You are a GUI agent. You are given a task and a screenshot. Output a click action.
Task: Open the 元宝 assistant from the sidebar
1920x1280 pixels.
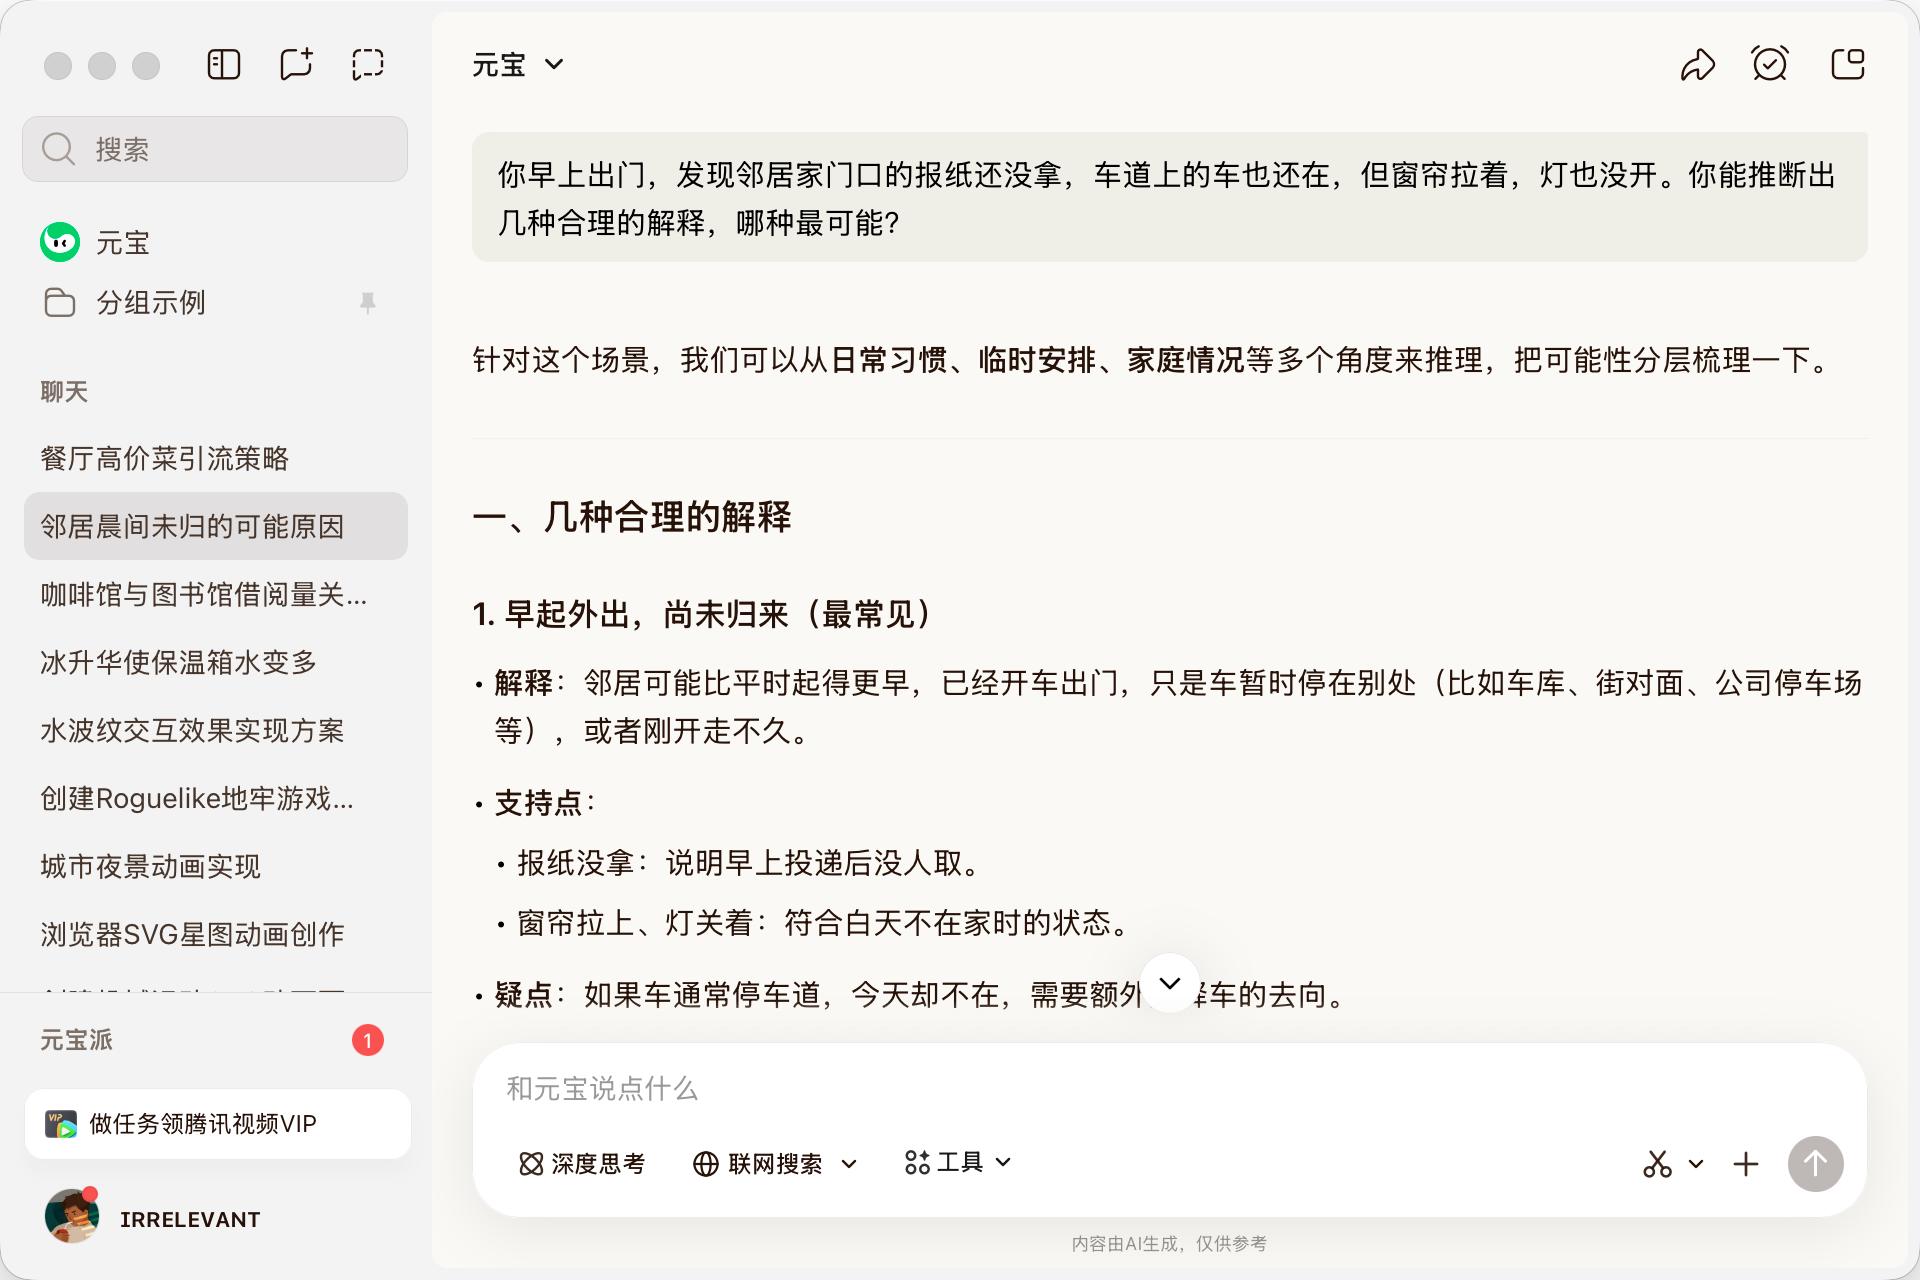tap(120, 242)
